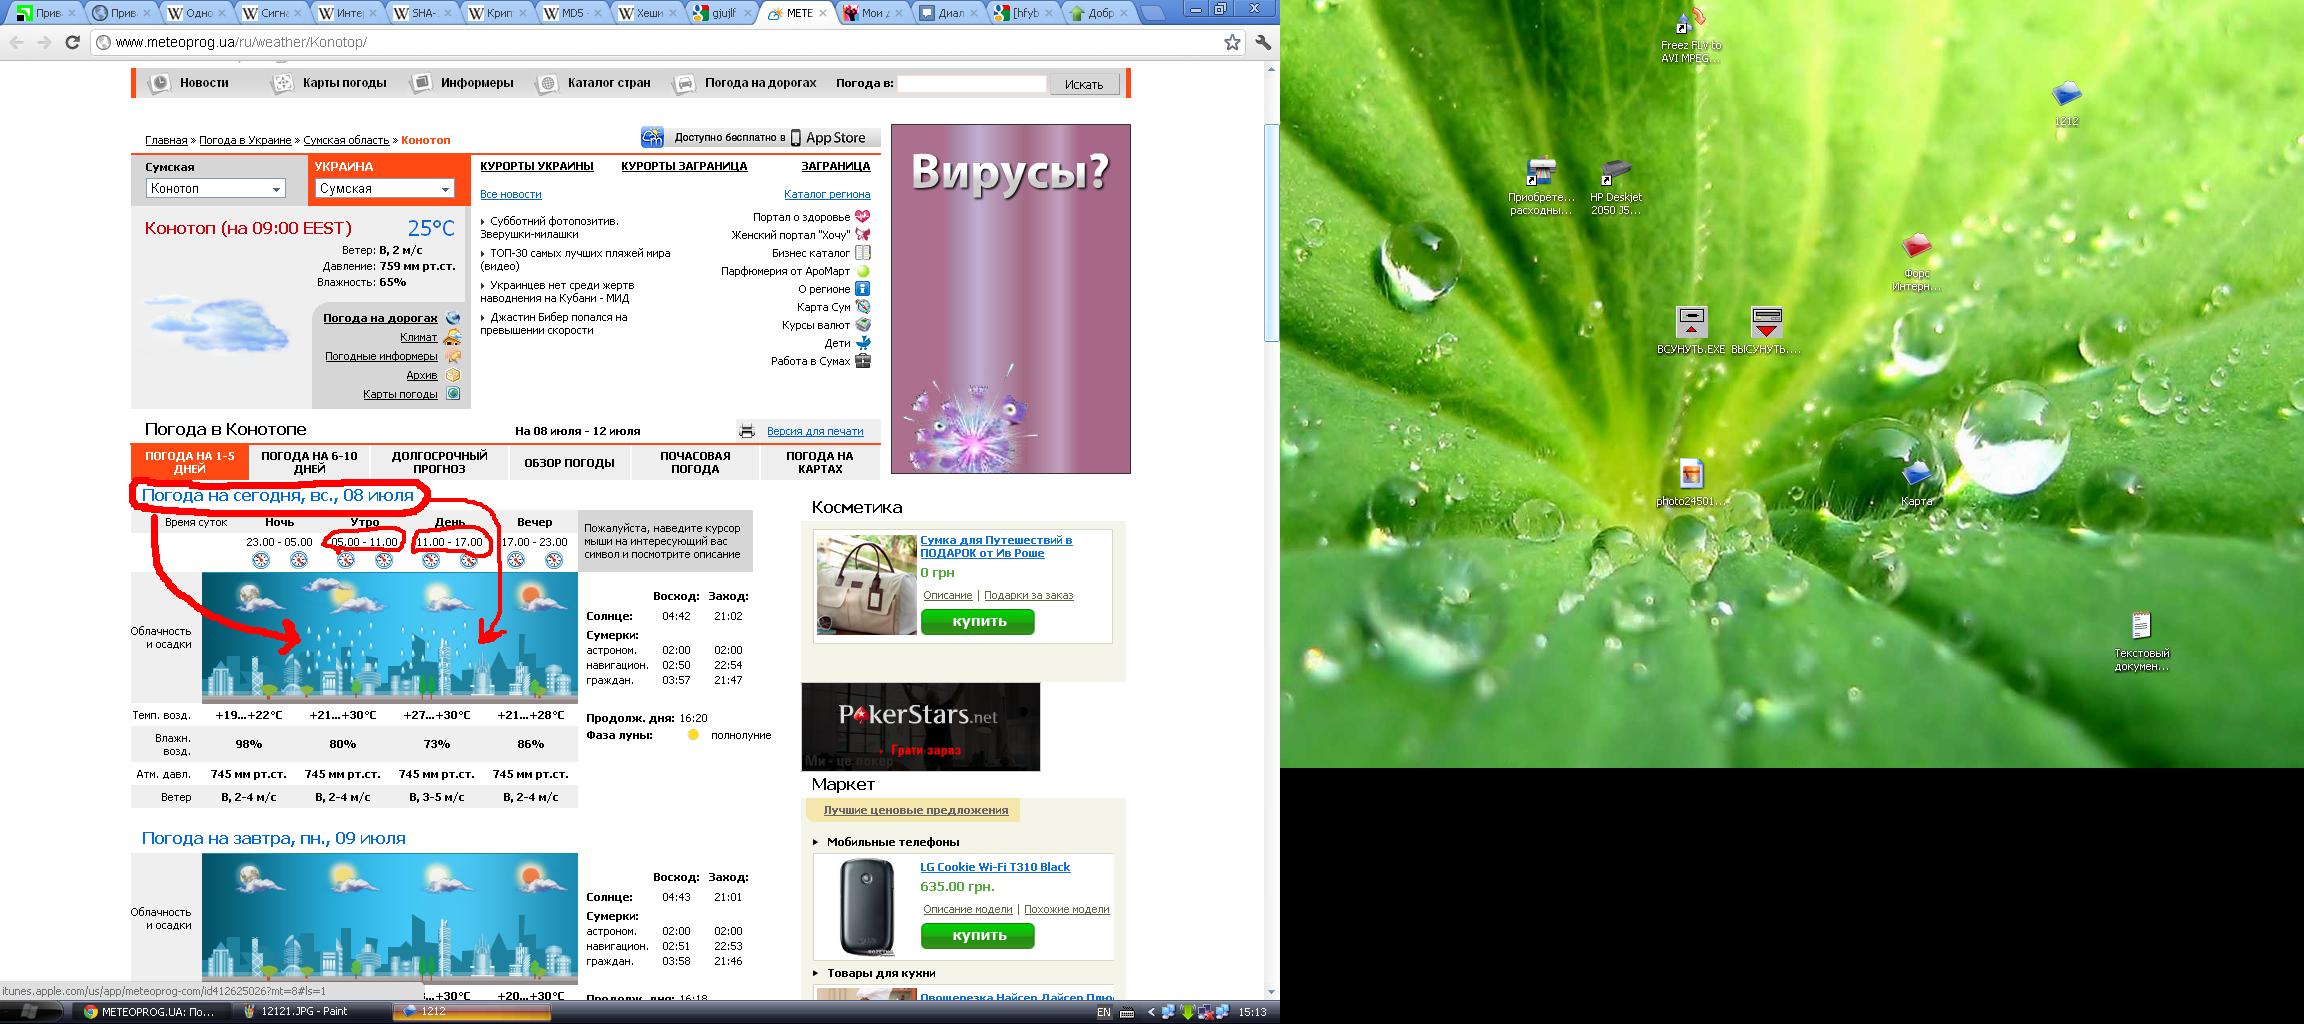
Task: Open the Погода на дорогах sidebar link
Action: 380,318
